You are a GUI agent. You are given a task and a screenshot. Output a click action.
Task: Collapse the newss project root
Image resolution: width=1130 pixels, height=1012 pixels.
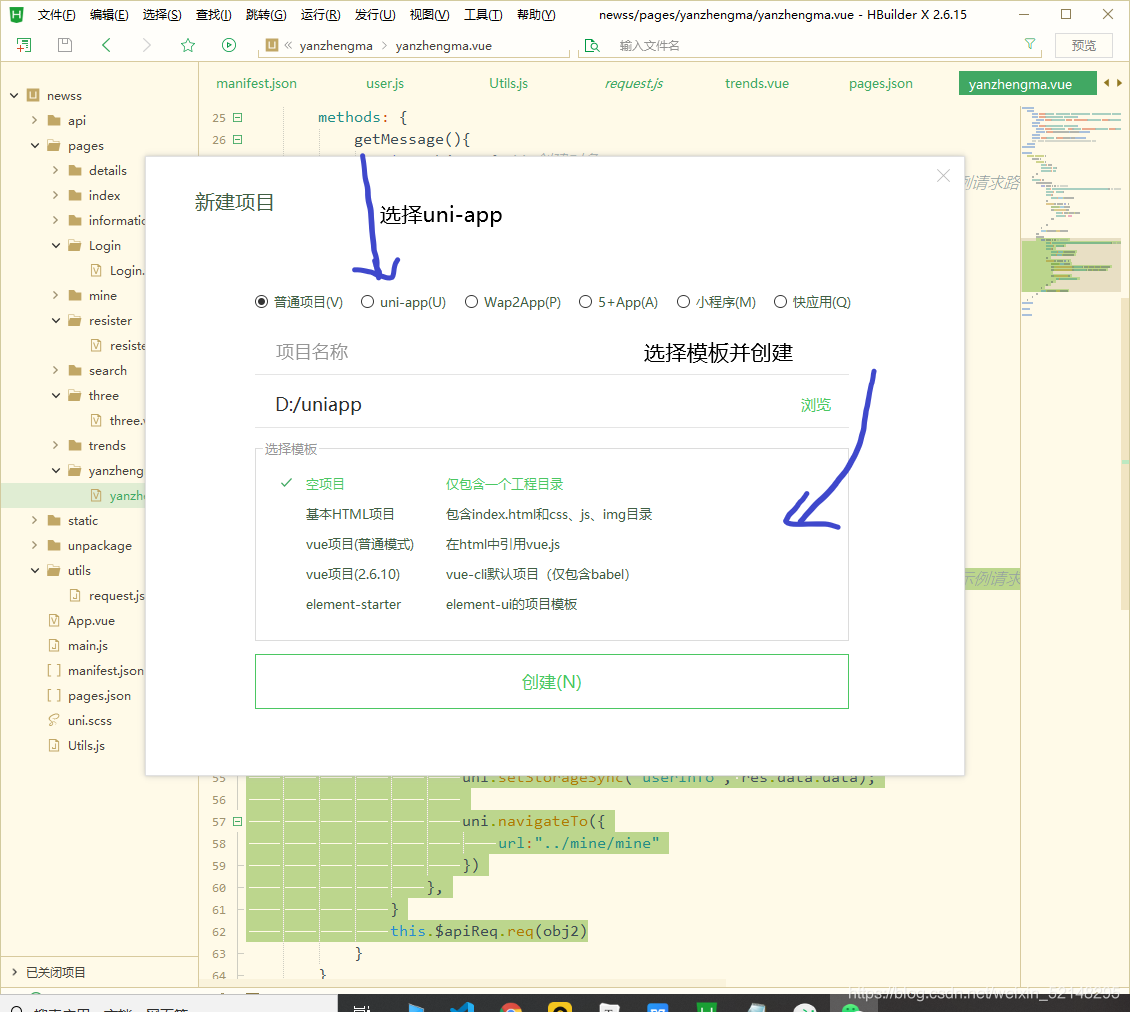[x=14, y=95]
